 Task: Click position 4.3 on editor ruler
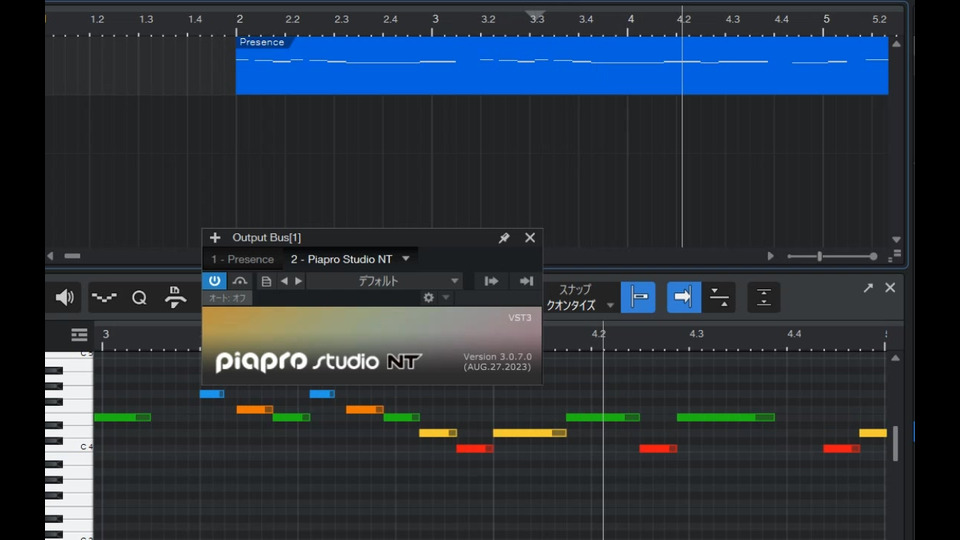(x=696, y=334)
